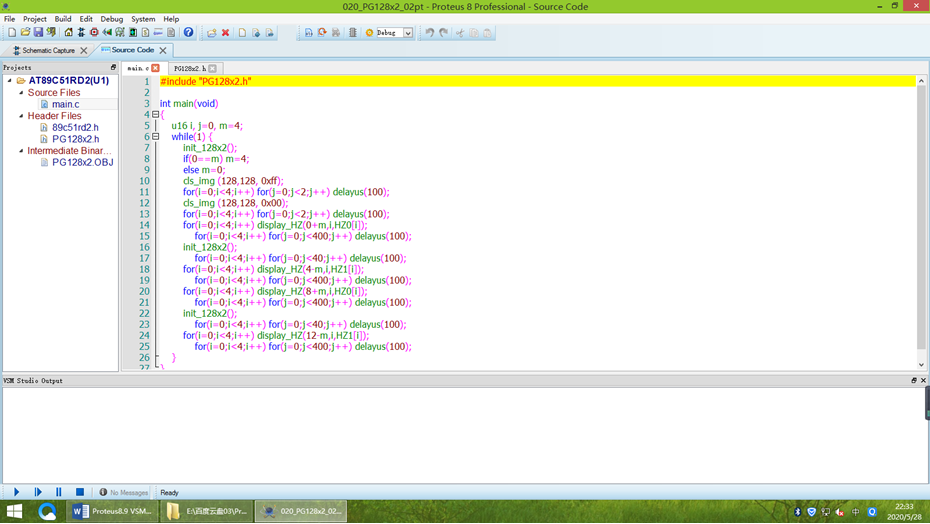Click the orange icon beside Debug dropdown
This screenshot has height=524, width=930.
(370, 33)
